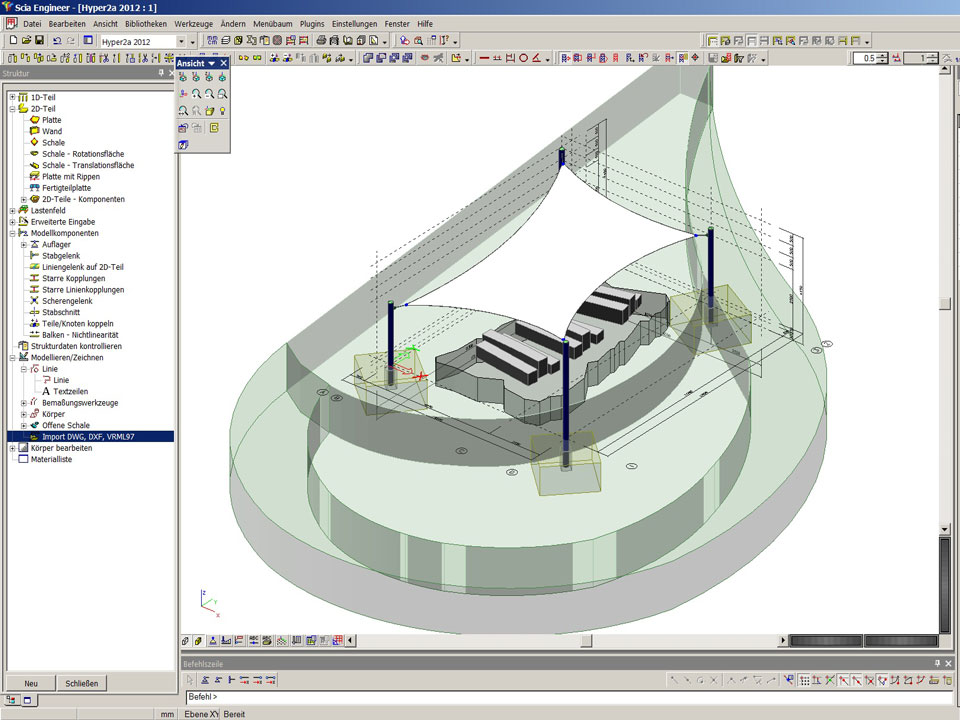Click the New file icon in the toolbar
The height and width of the screenshot is (720, 960).
click(x=12, y=41)
